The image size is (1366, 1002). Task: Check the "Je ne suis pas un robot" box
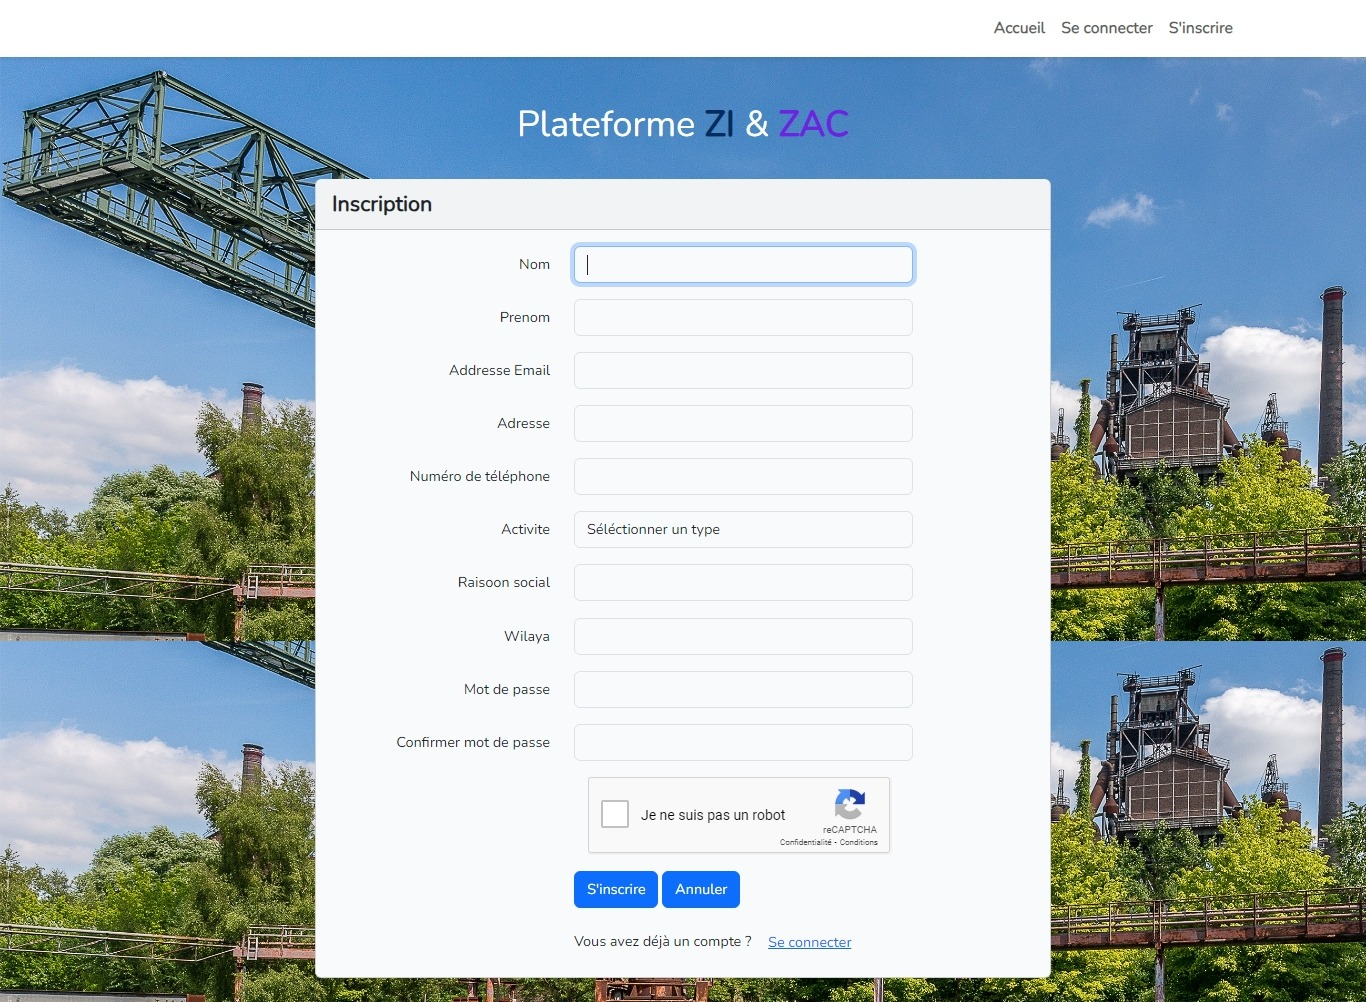[615, 814]
